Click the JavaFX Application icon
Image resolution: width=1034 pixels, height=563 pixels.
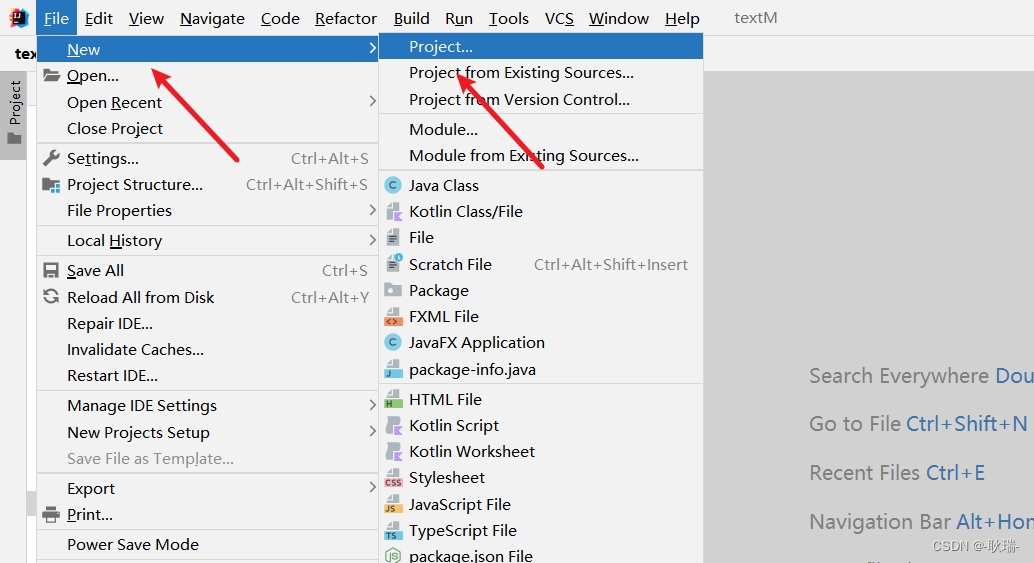[393, 342]
